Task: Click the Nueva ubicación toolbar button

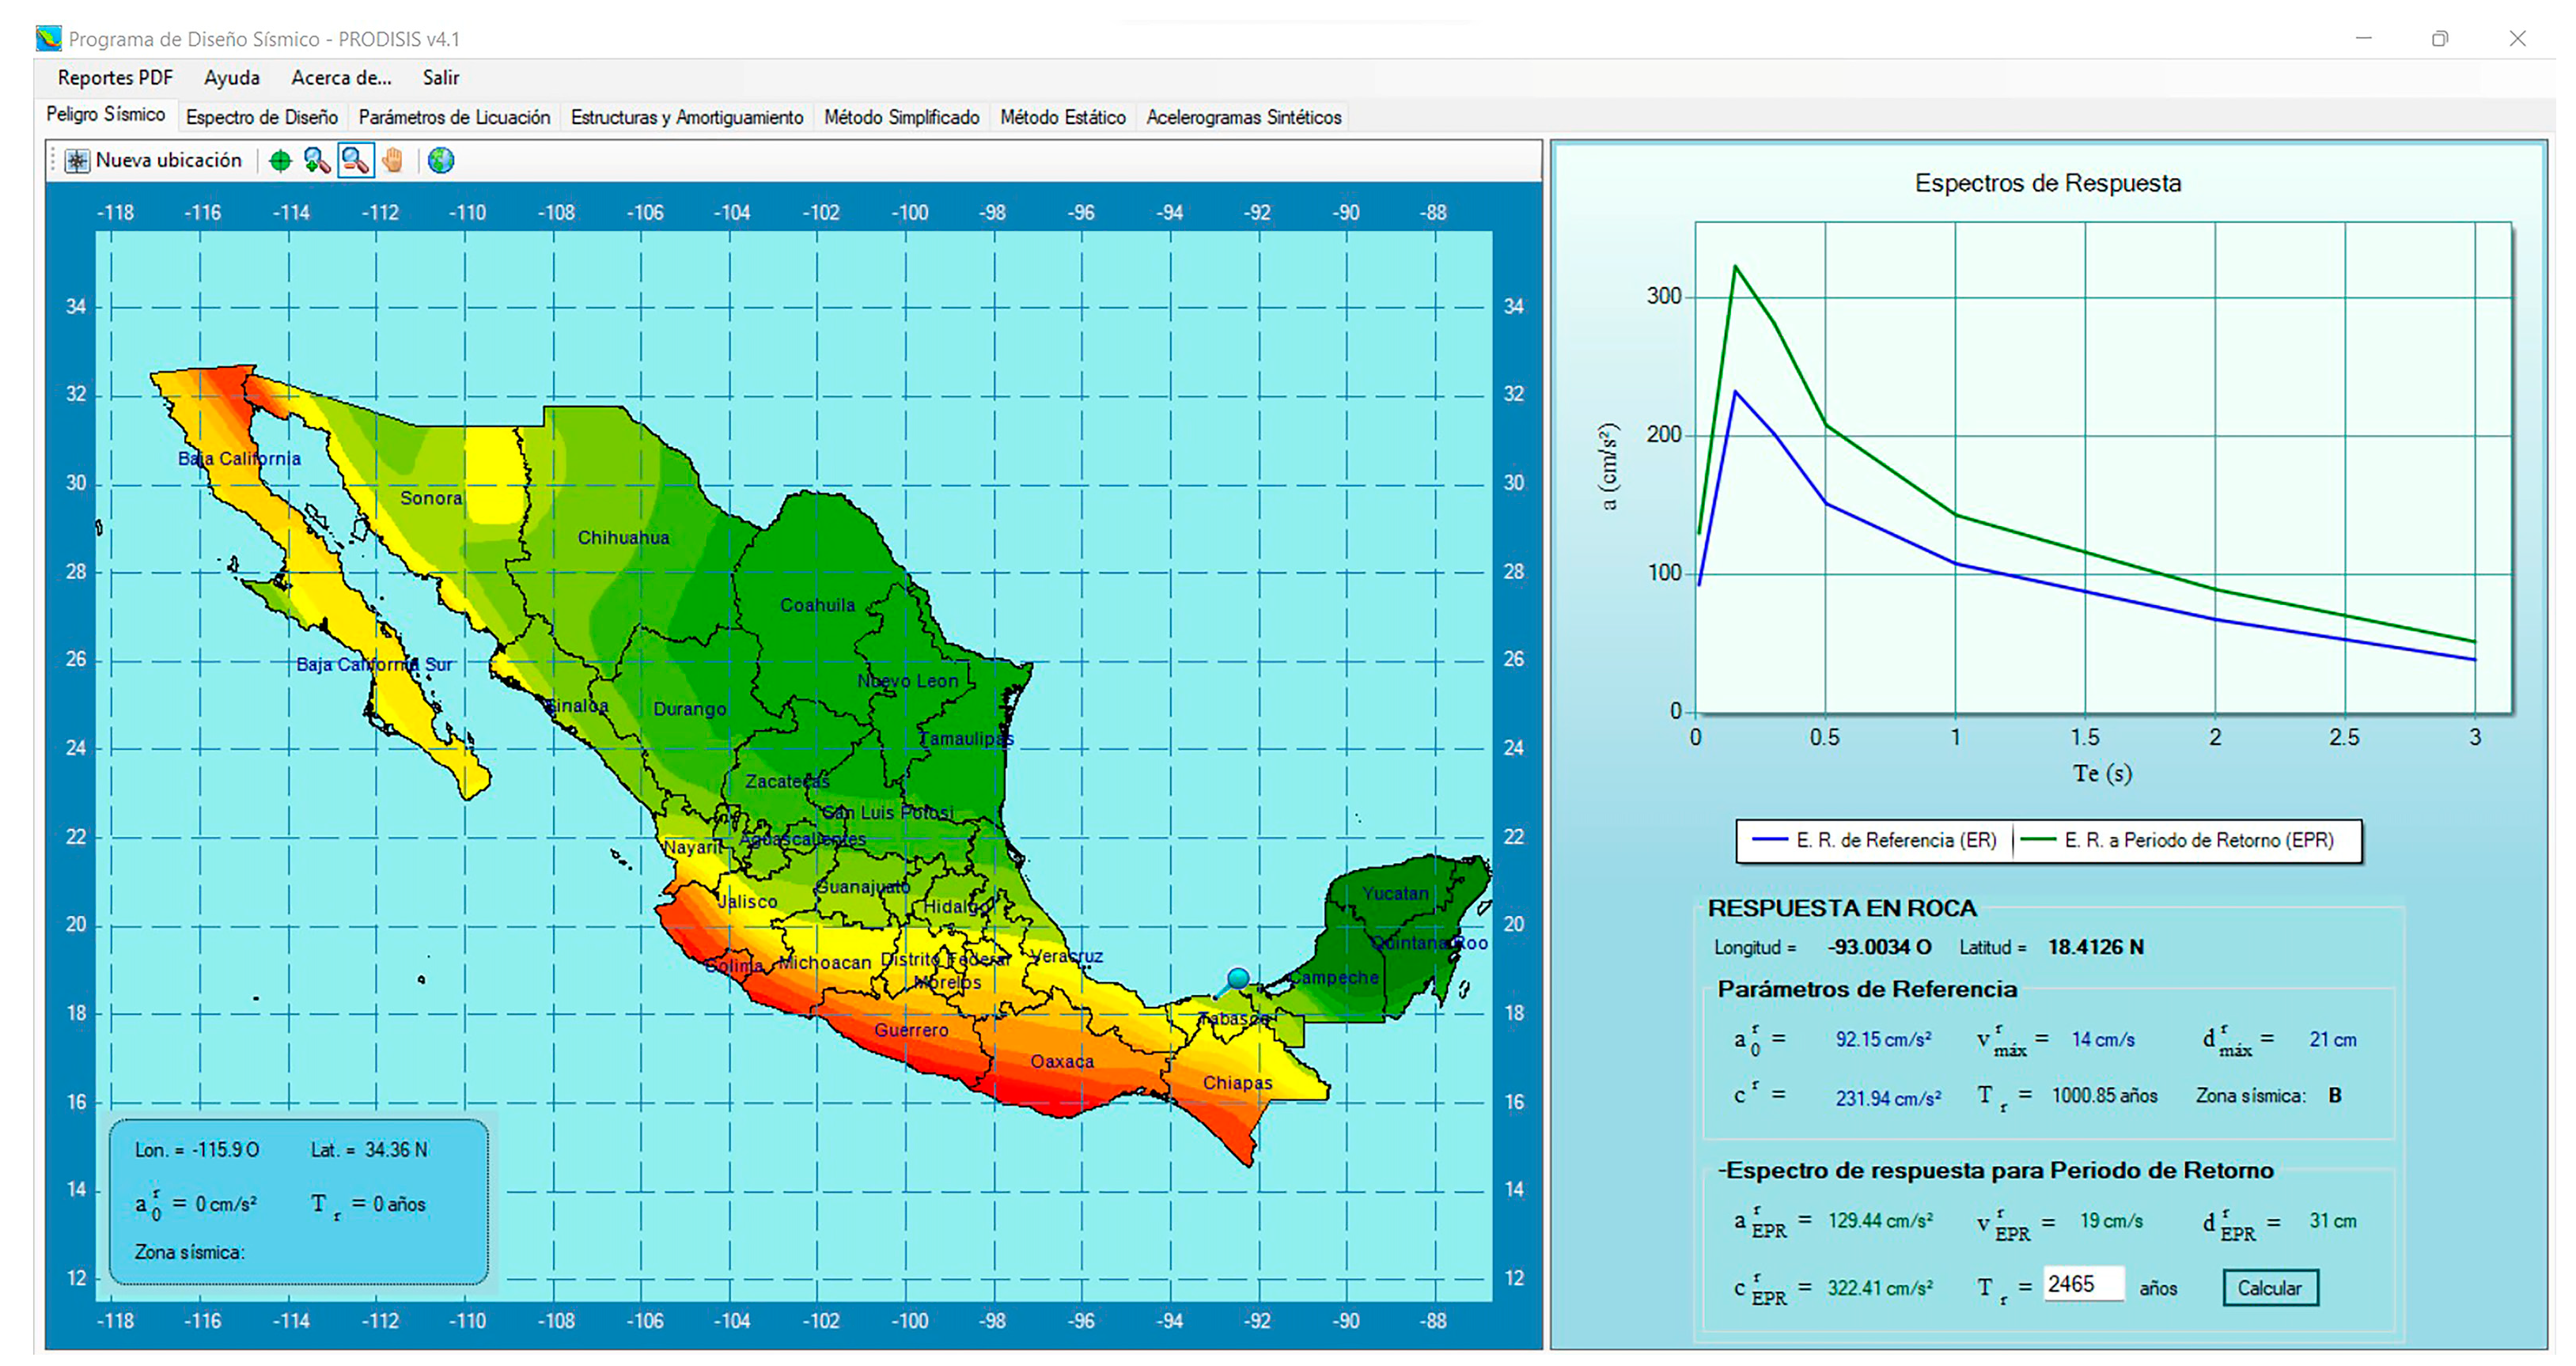Action: coord(155,160)
